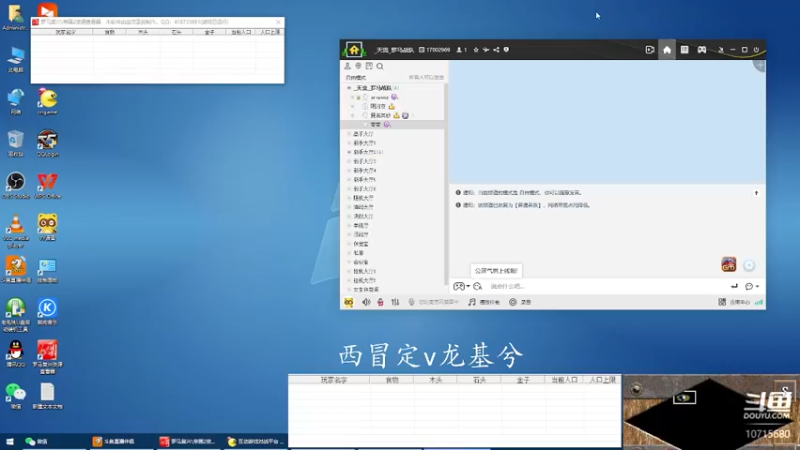
Task: Click the search magnifier in channel sidebar
Action: (380, 66)
